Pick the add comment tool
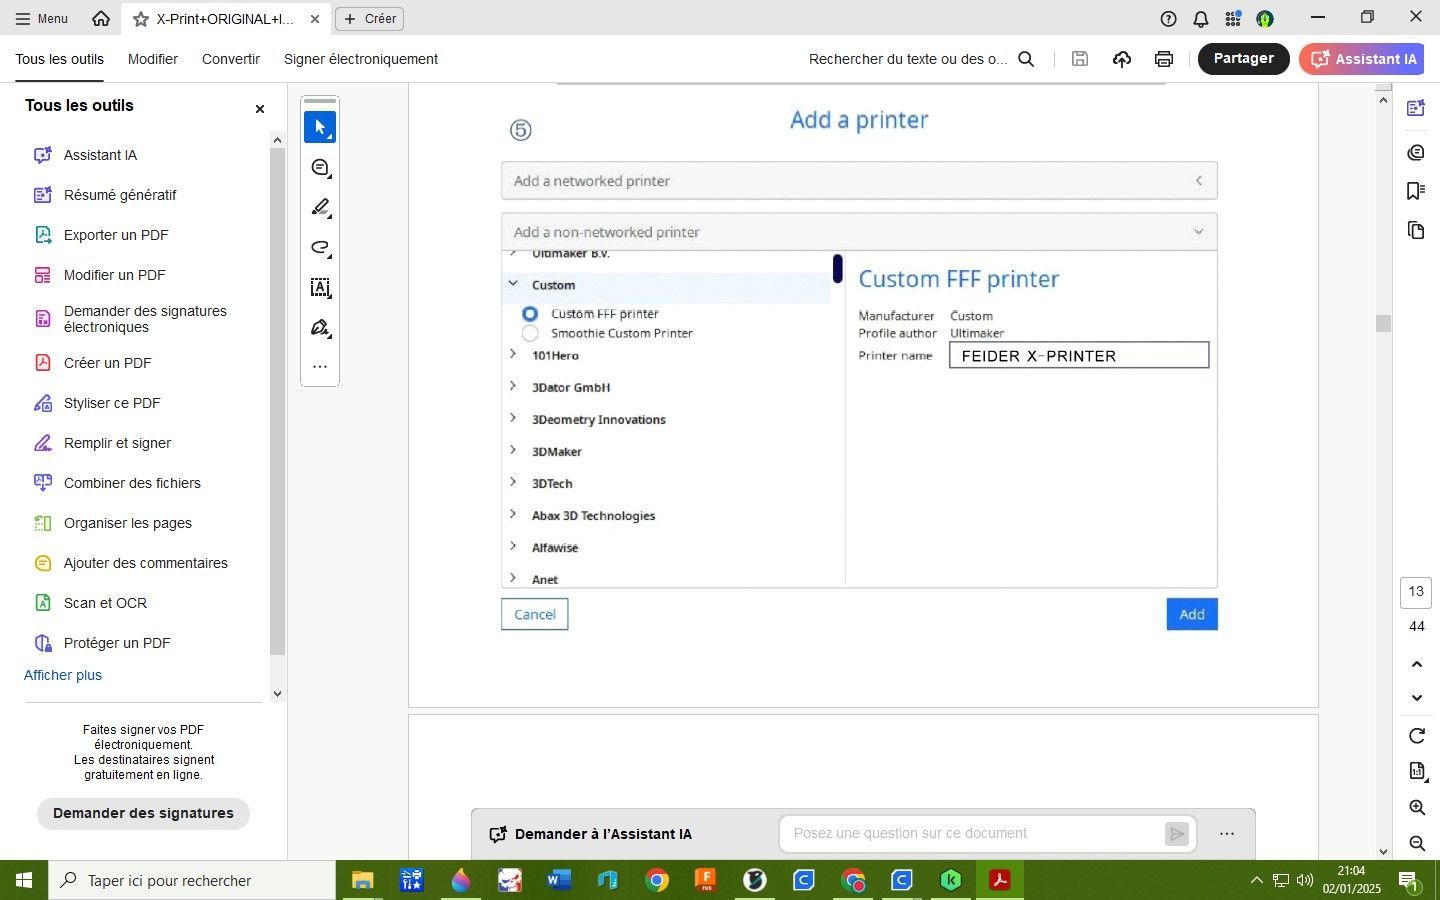This screenshot has height=900, width=1440. [x=320, y=168]
